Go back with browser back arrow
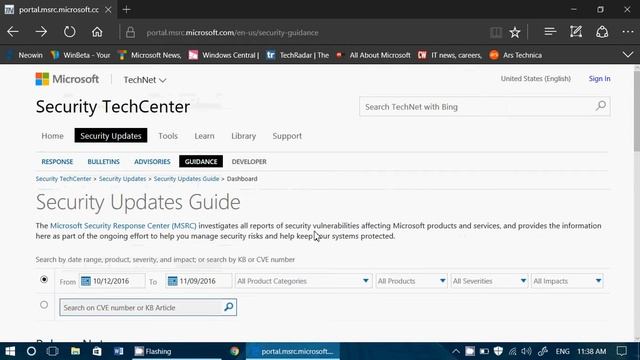640x360 pixels. [x=13, y=32]
